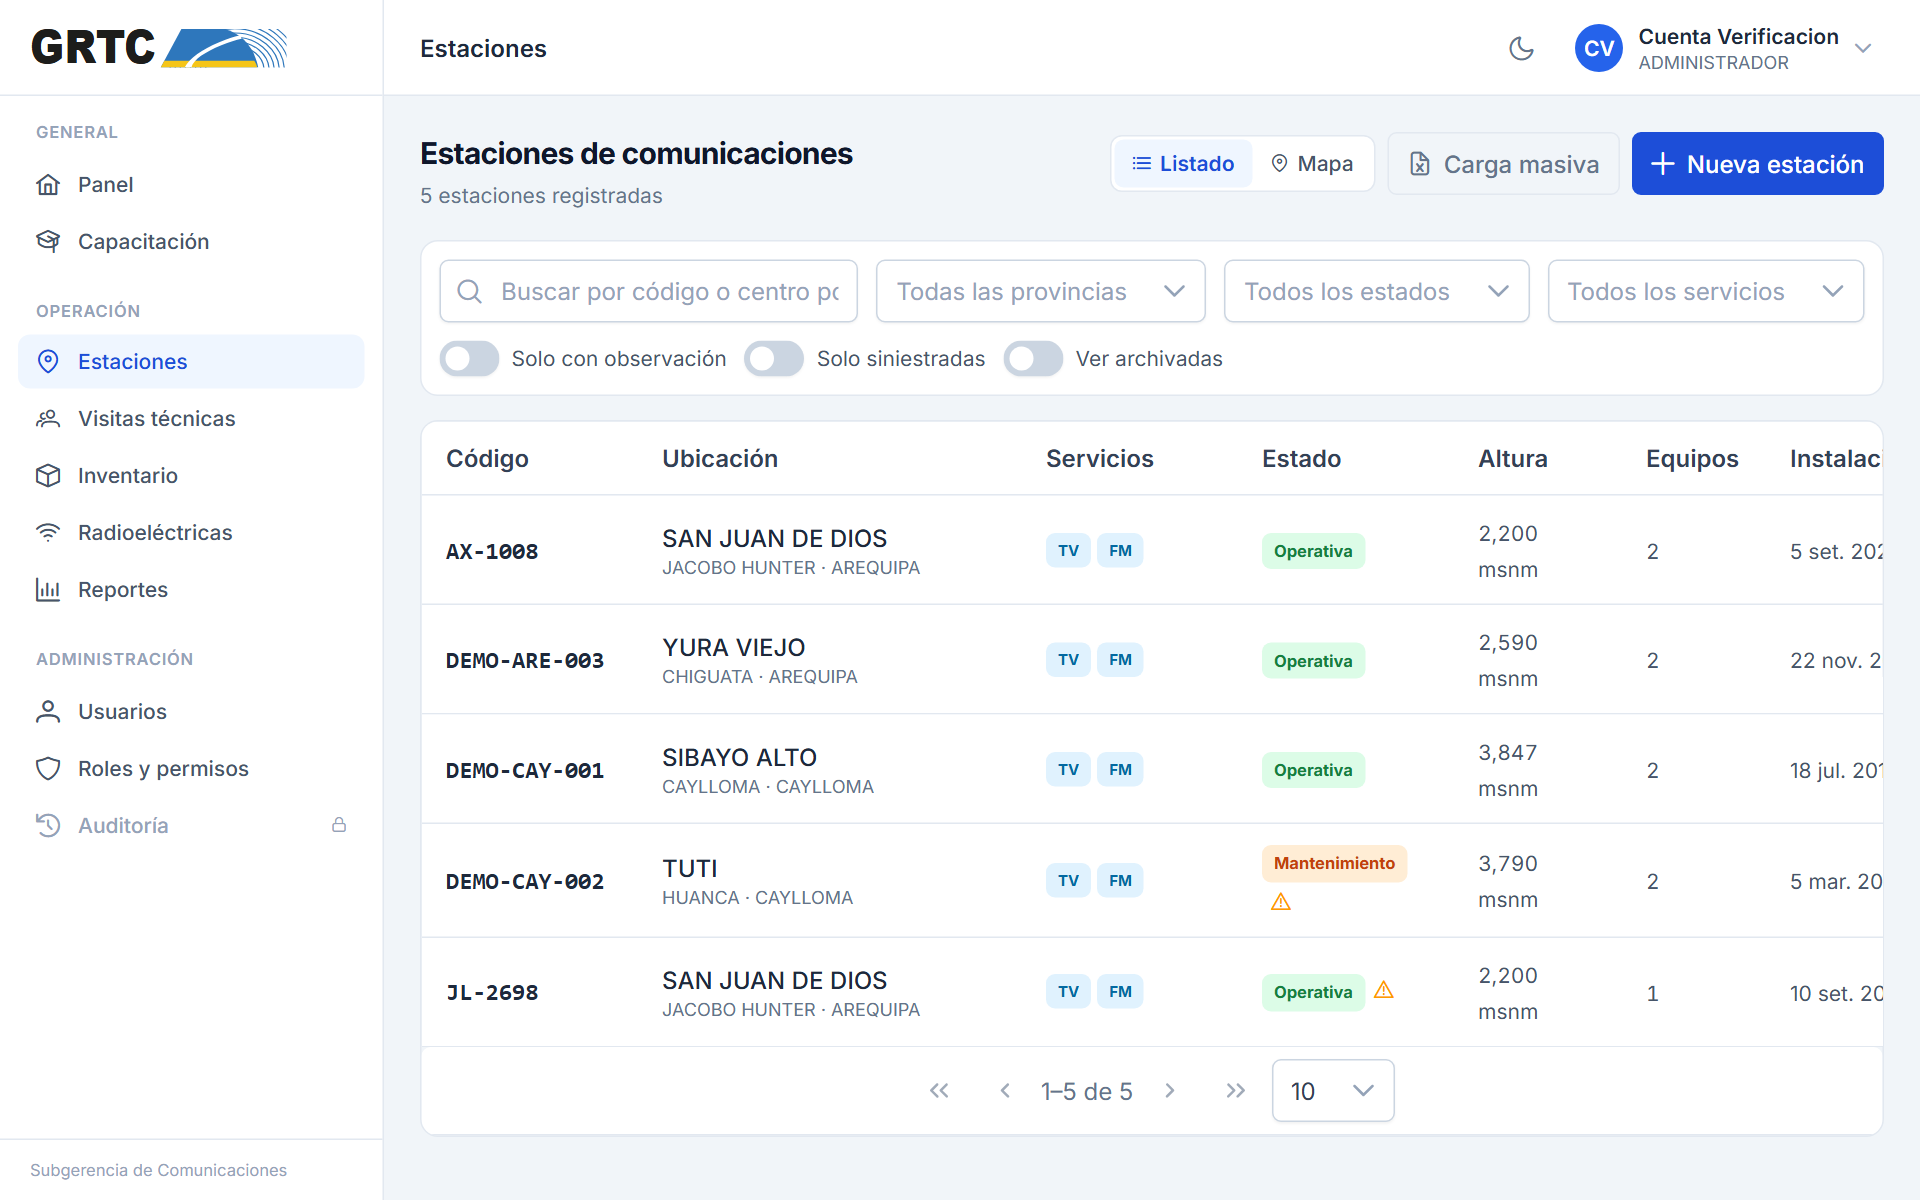Click the search magnifier icon
The height and width of the screenshot is (1200, 1920).
click(469, 291)
